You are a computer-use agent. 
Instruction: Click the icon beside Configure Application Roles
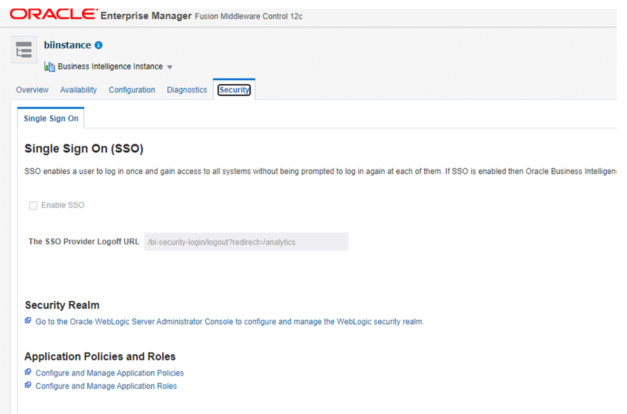pos(28,385)
